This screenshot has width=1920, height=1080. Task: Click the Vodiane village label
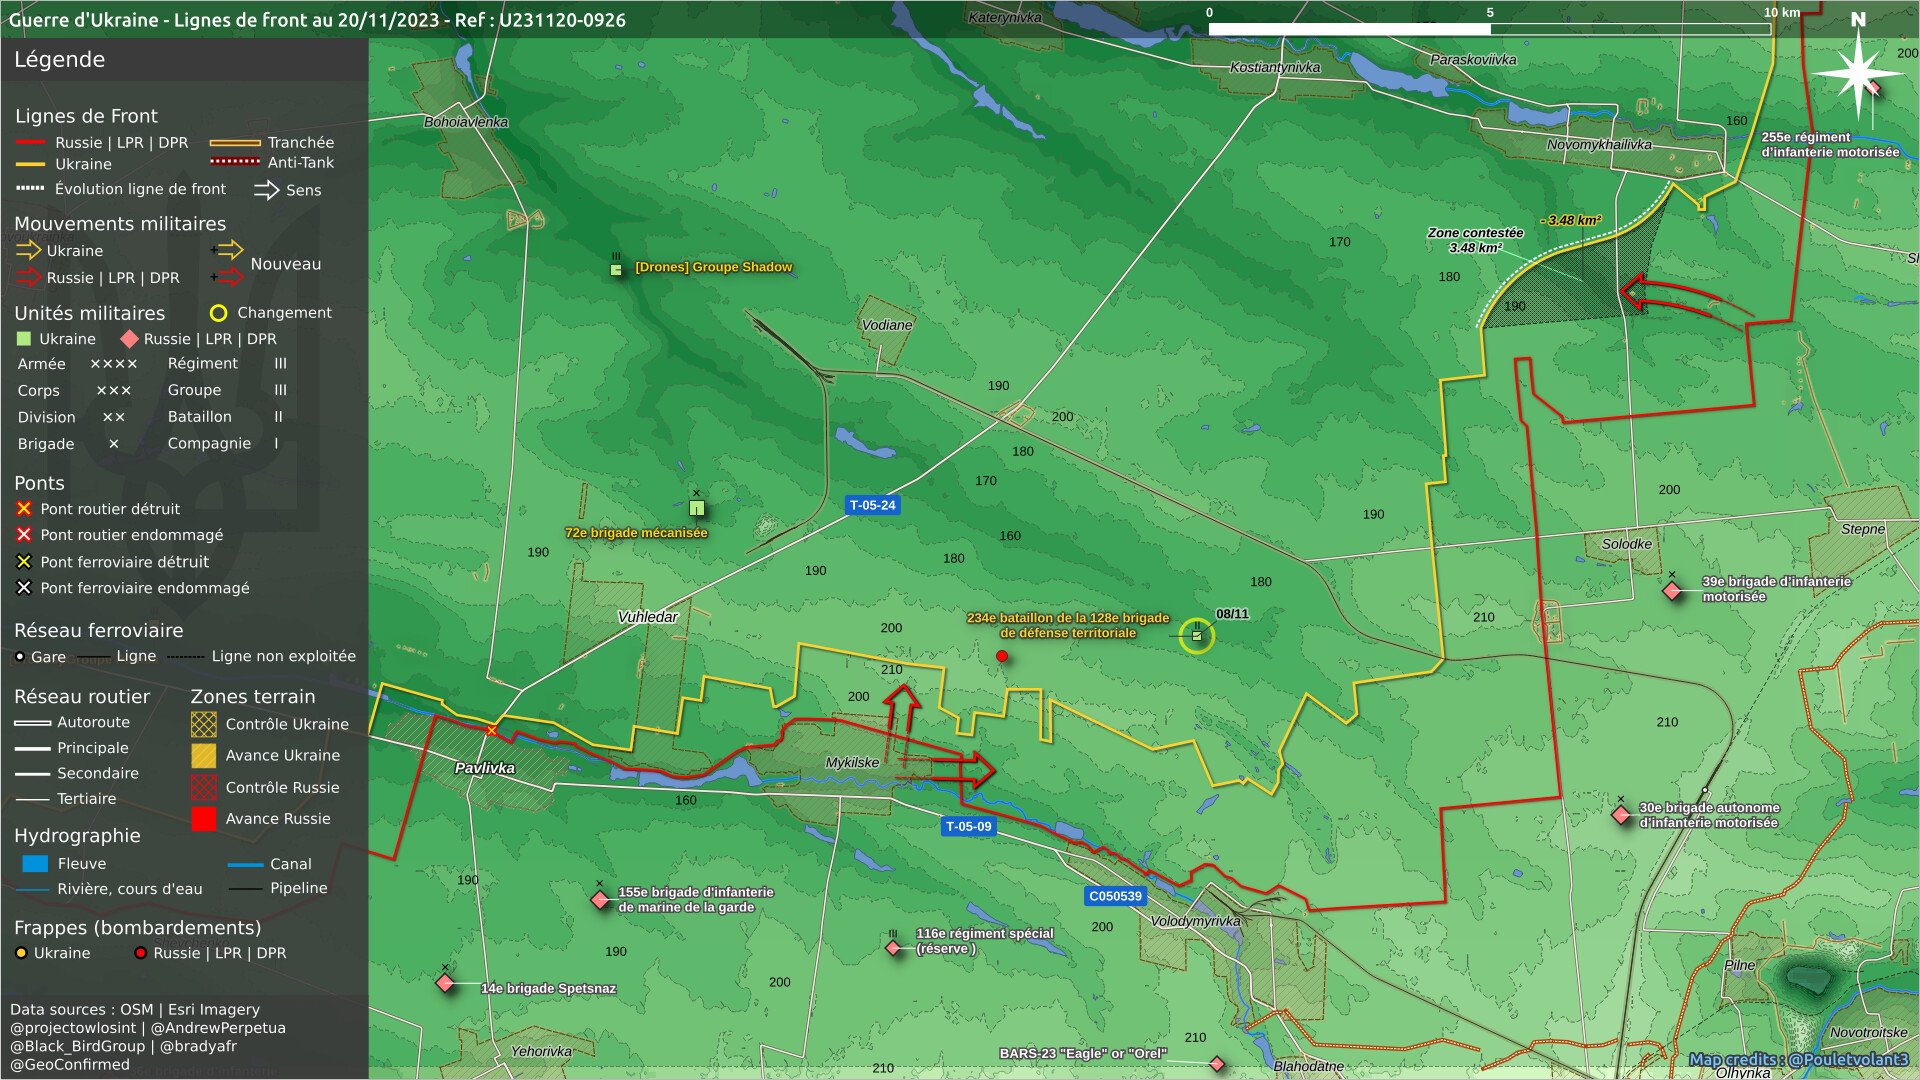[x=887, y=325]
